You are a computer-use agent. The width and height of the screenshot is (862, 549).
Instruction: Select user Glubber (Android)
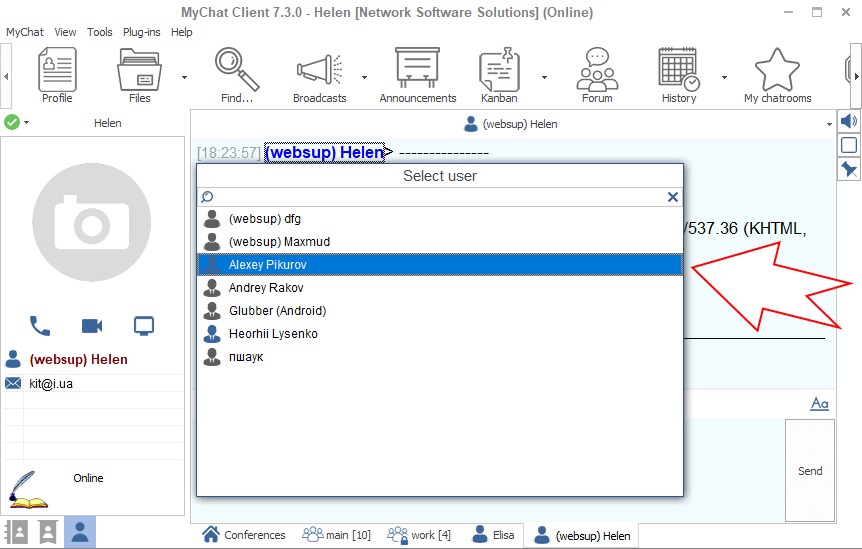[440, 310]
